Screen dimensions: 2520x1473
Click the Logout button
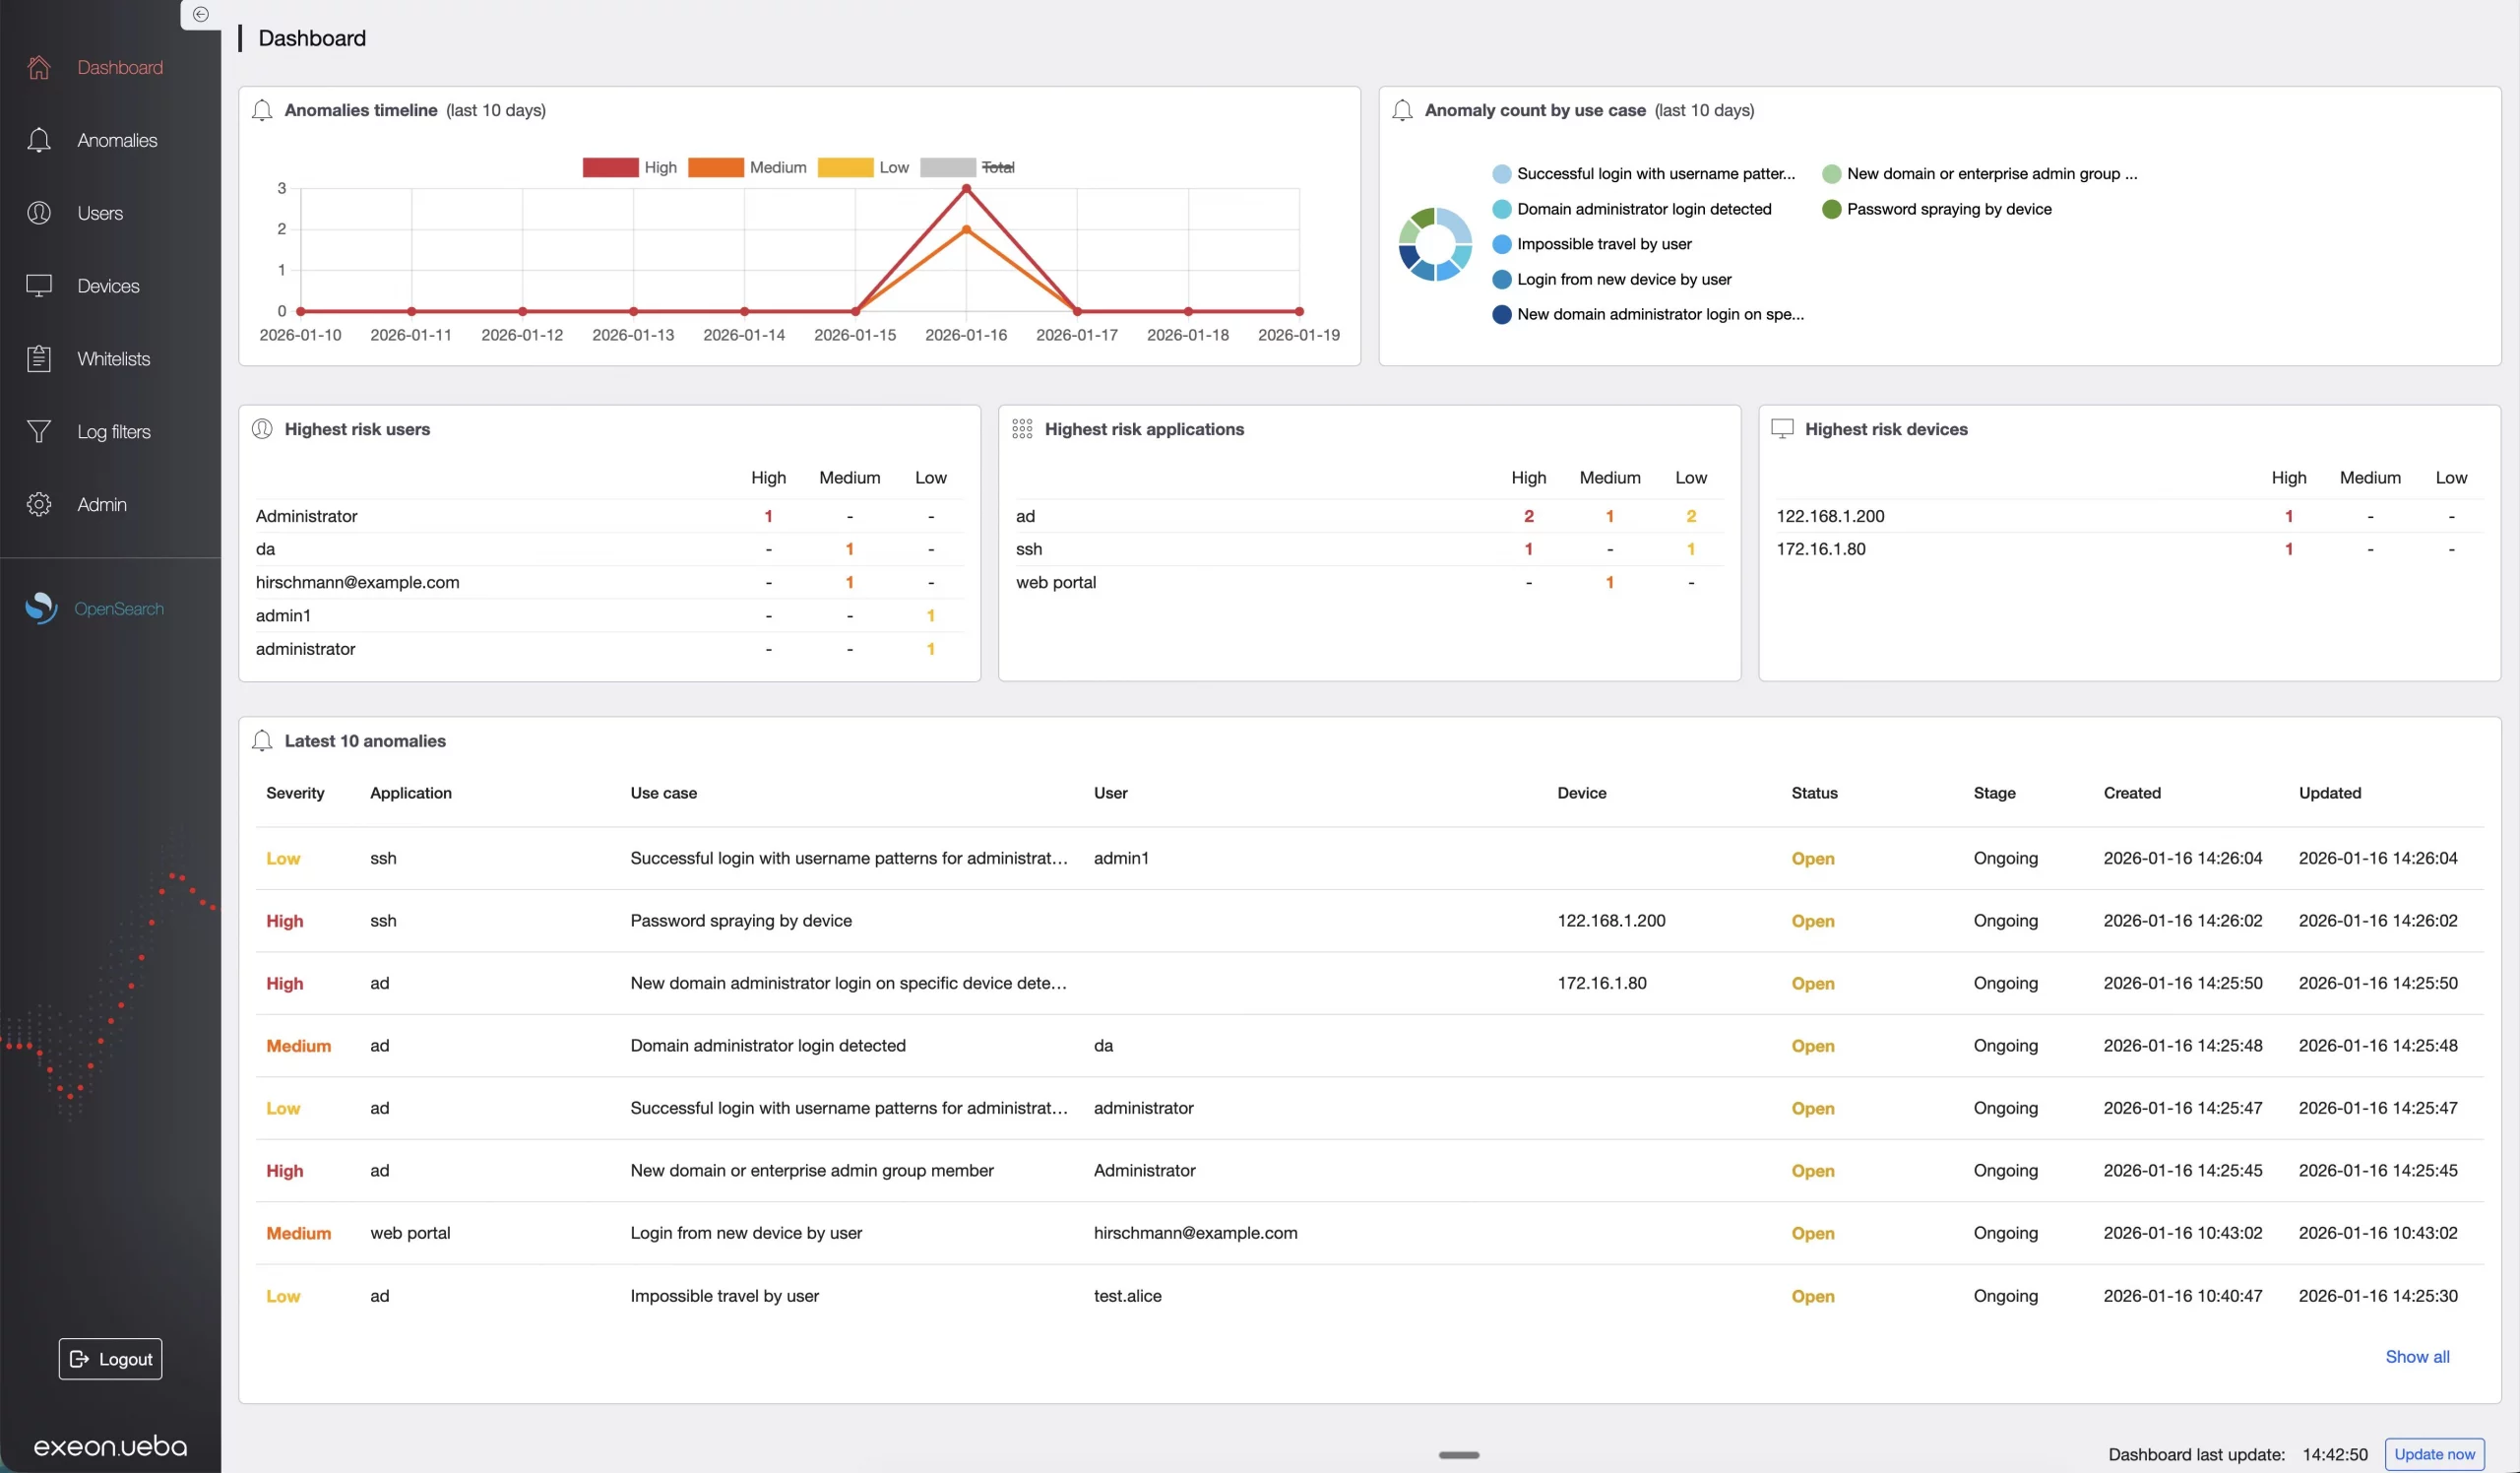click(x=110, y=1358)
